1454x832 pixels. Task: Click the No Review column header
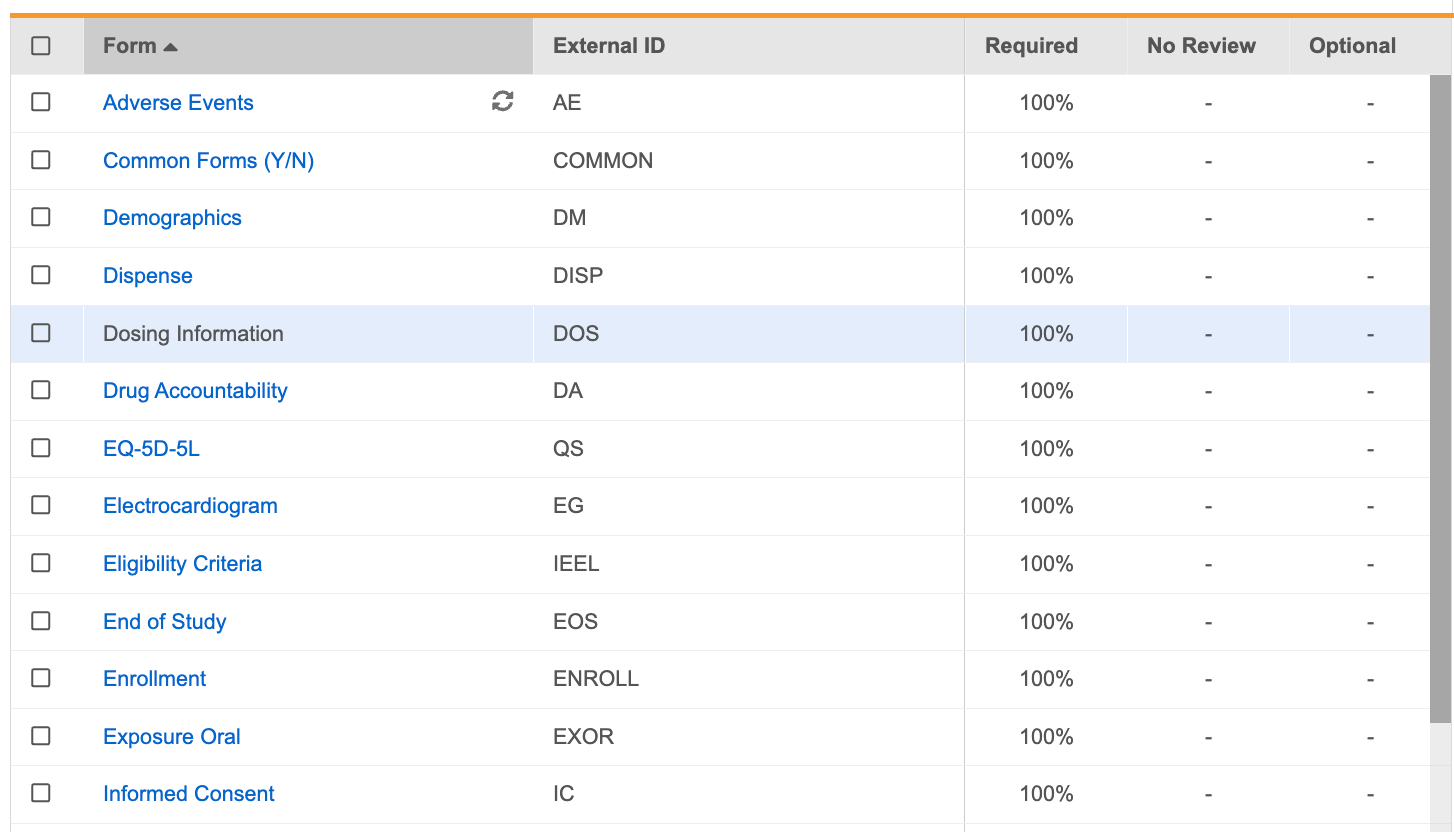tap(1201, 46)
